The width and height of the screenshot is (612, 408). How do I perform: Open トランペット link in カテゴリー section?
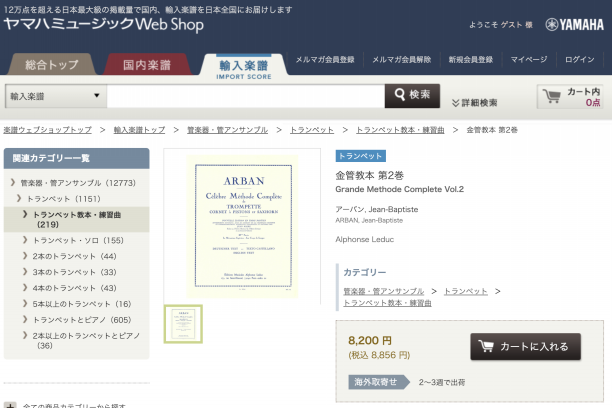[466, 291]
